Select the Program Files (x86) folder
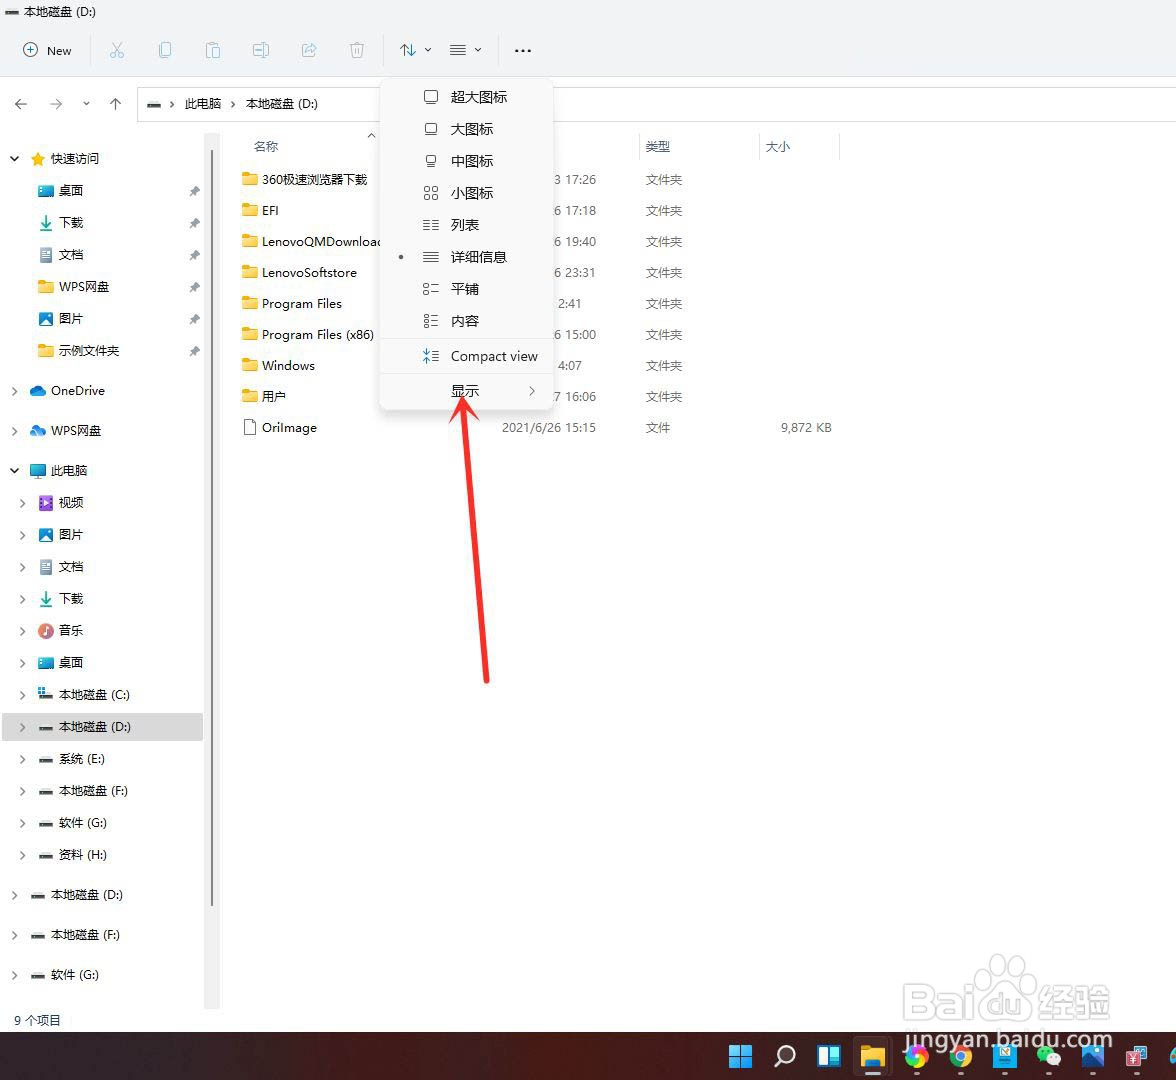Viewport: 1176px width, 1080px height. point(308,334)
